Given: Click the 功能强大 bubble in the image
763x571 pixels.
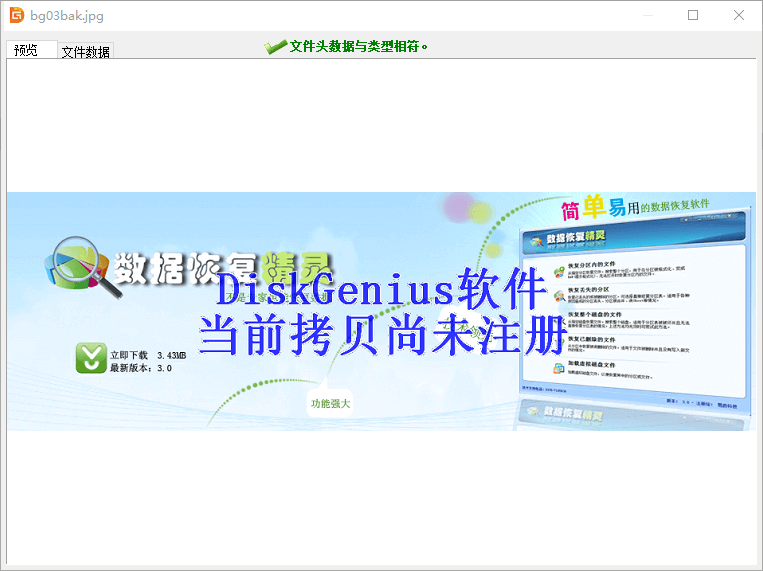Looking at the screenshot, I should pos(330,404).
